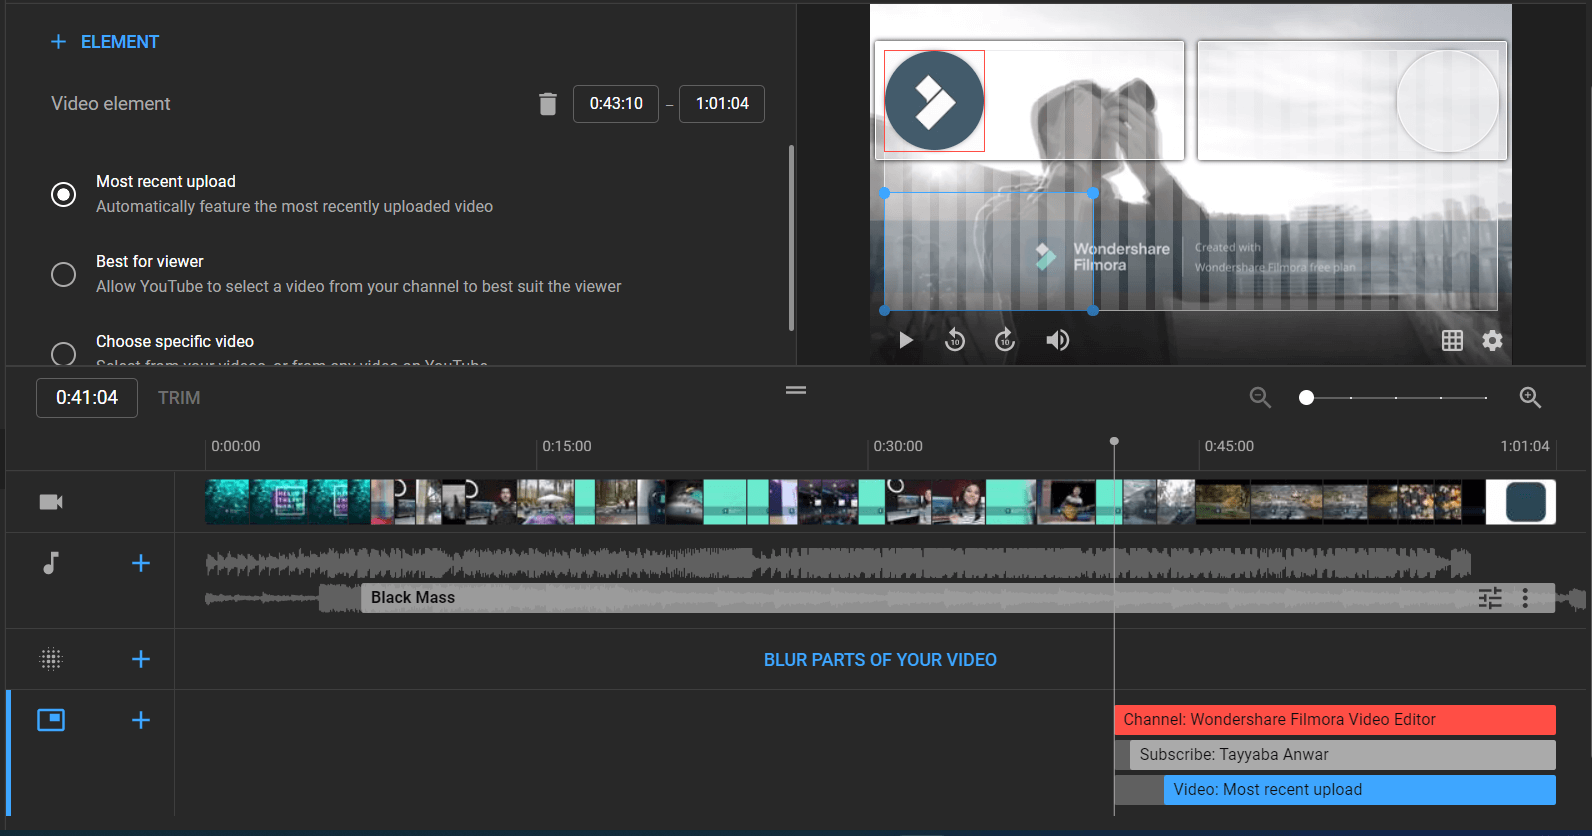The width and height of the screenshot is (1592, 836).
Task: Select the subscribe element circle in preview
Action: click(934, 101)
